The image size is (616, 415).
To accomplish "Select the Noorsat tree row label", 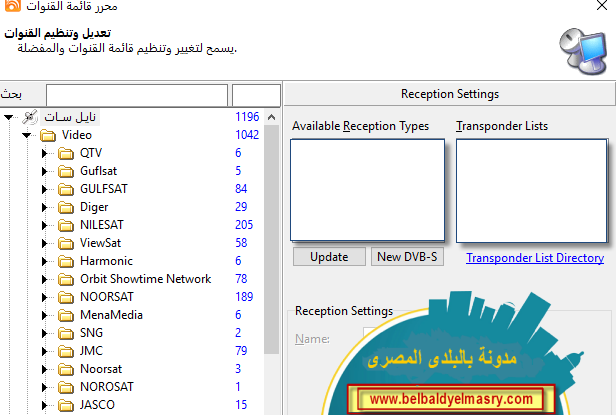I will [x=101, y=369].
